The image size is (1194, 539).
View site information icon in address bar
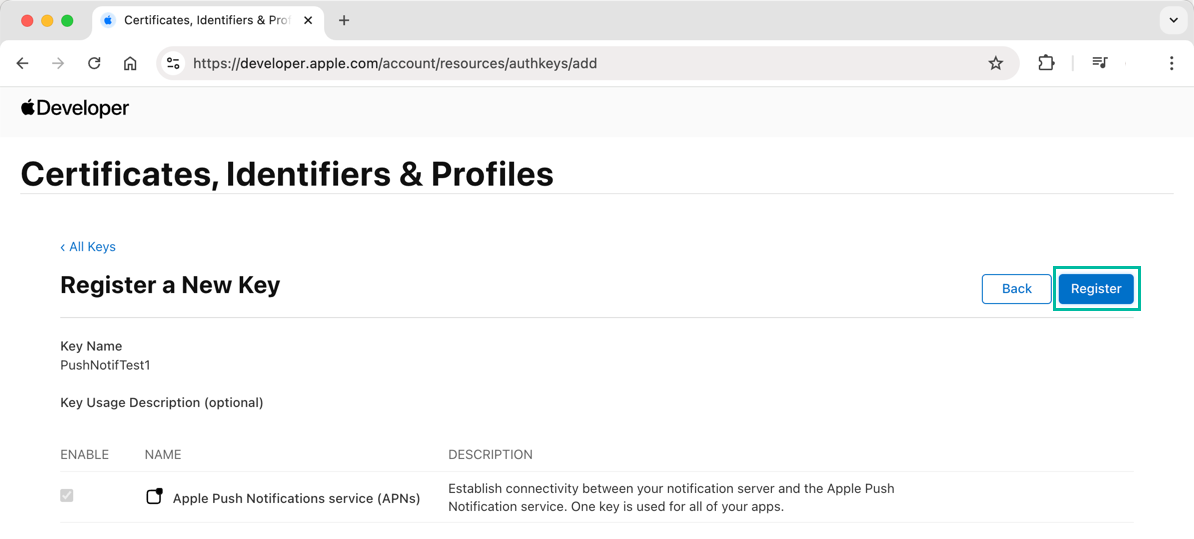pos(173,63)
